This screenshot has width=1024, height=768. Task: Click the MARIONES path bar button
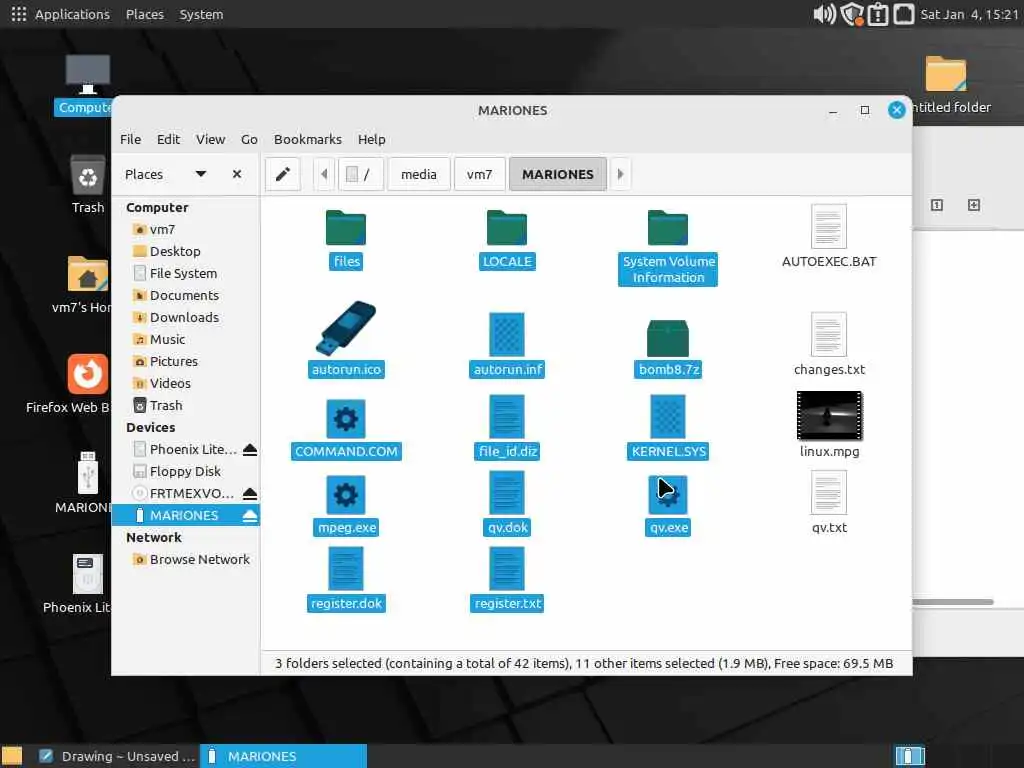point(558,174)
